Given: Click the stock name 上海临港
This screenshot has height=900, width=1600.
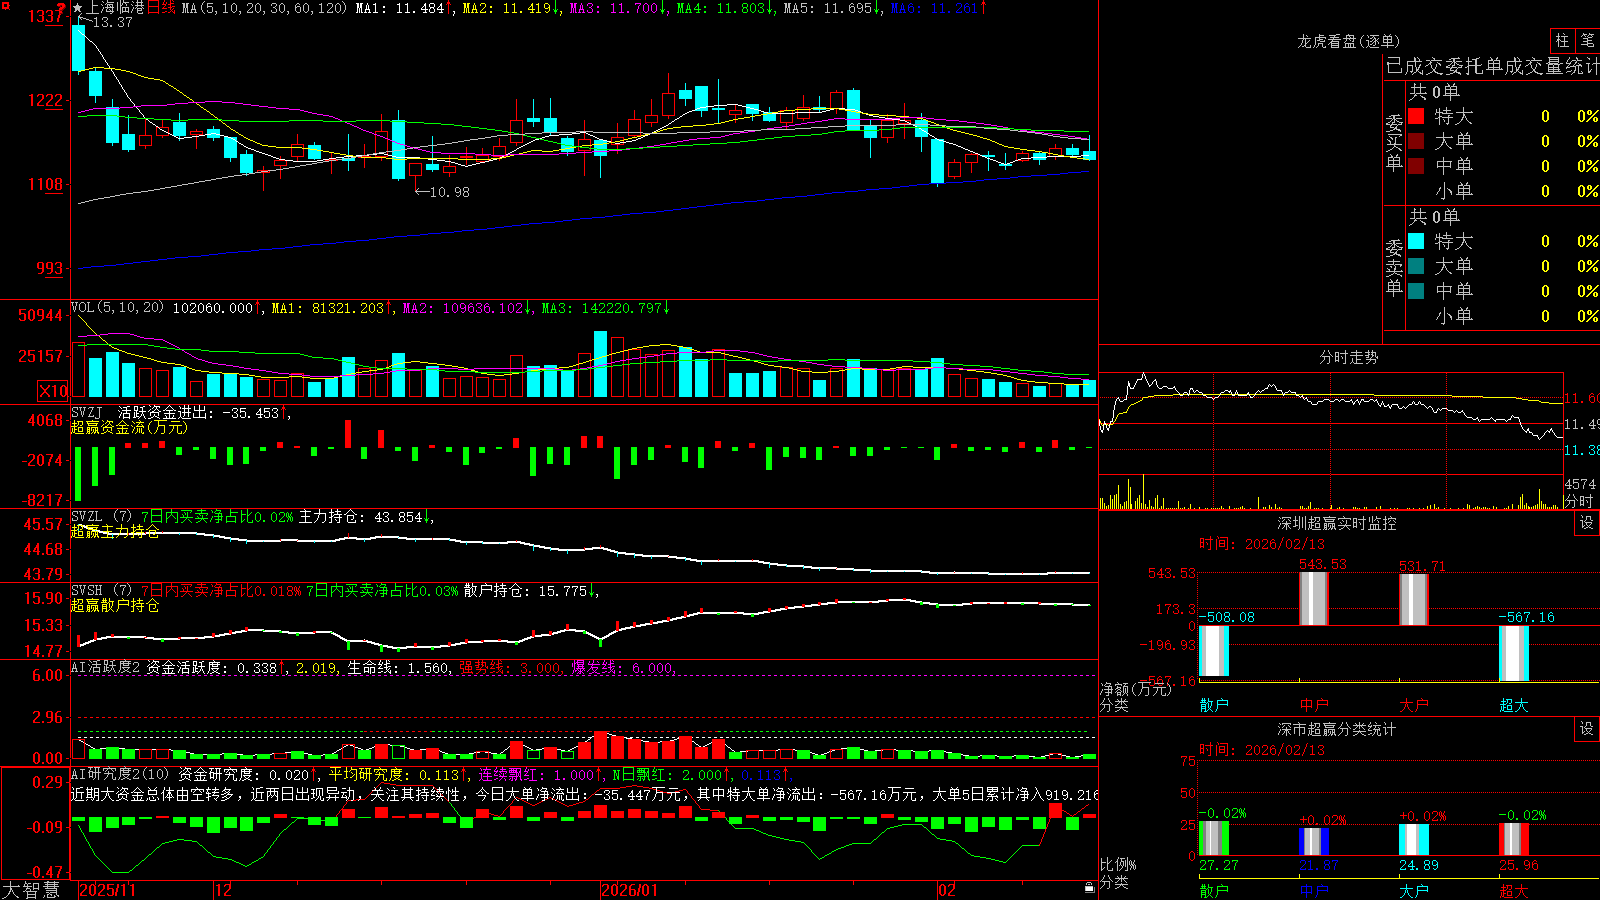Looking at the screenshot, I should pyautogui.click(x=115, y=8).
